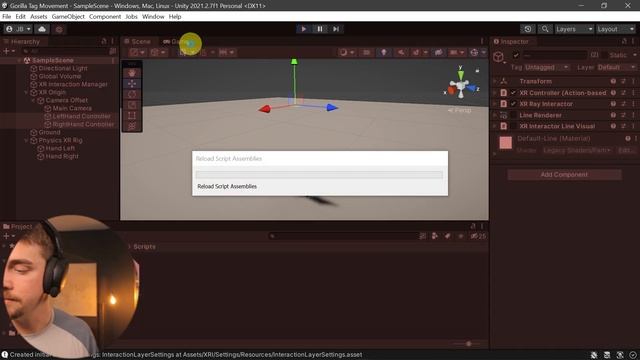Toggle the Static checkbox
This screenshot has width=640, height=360.
(x=604, y=55)
